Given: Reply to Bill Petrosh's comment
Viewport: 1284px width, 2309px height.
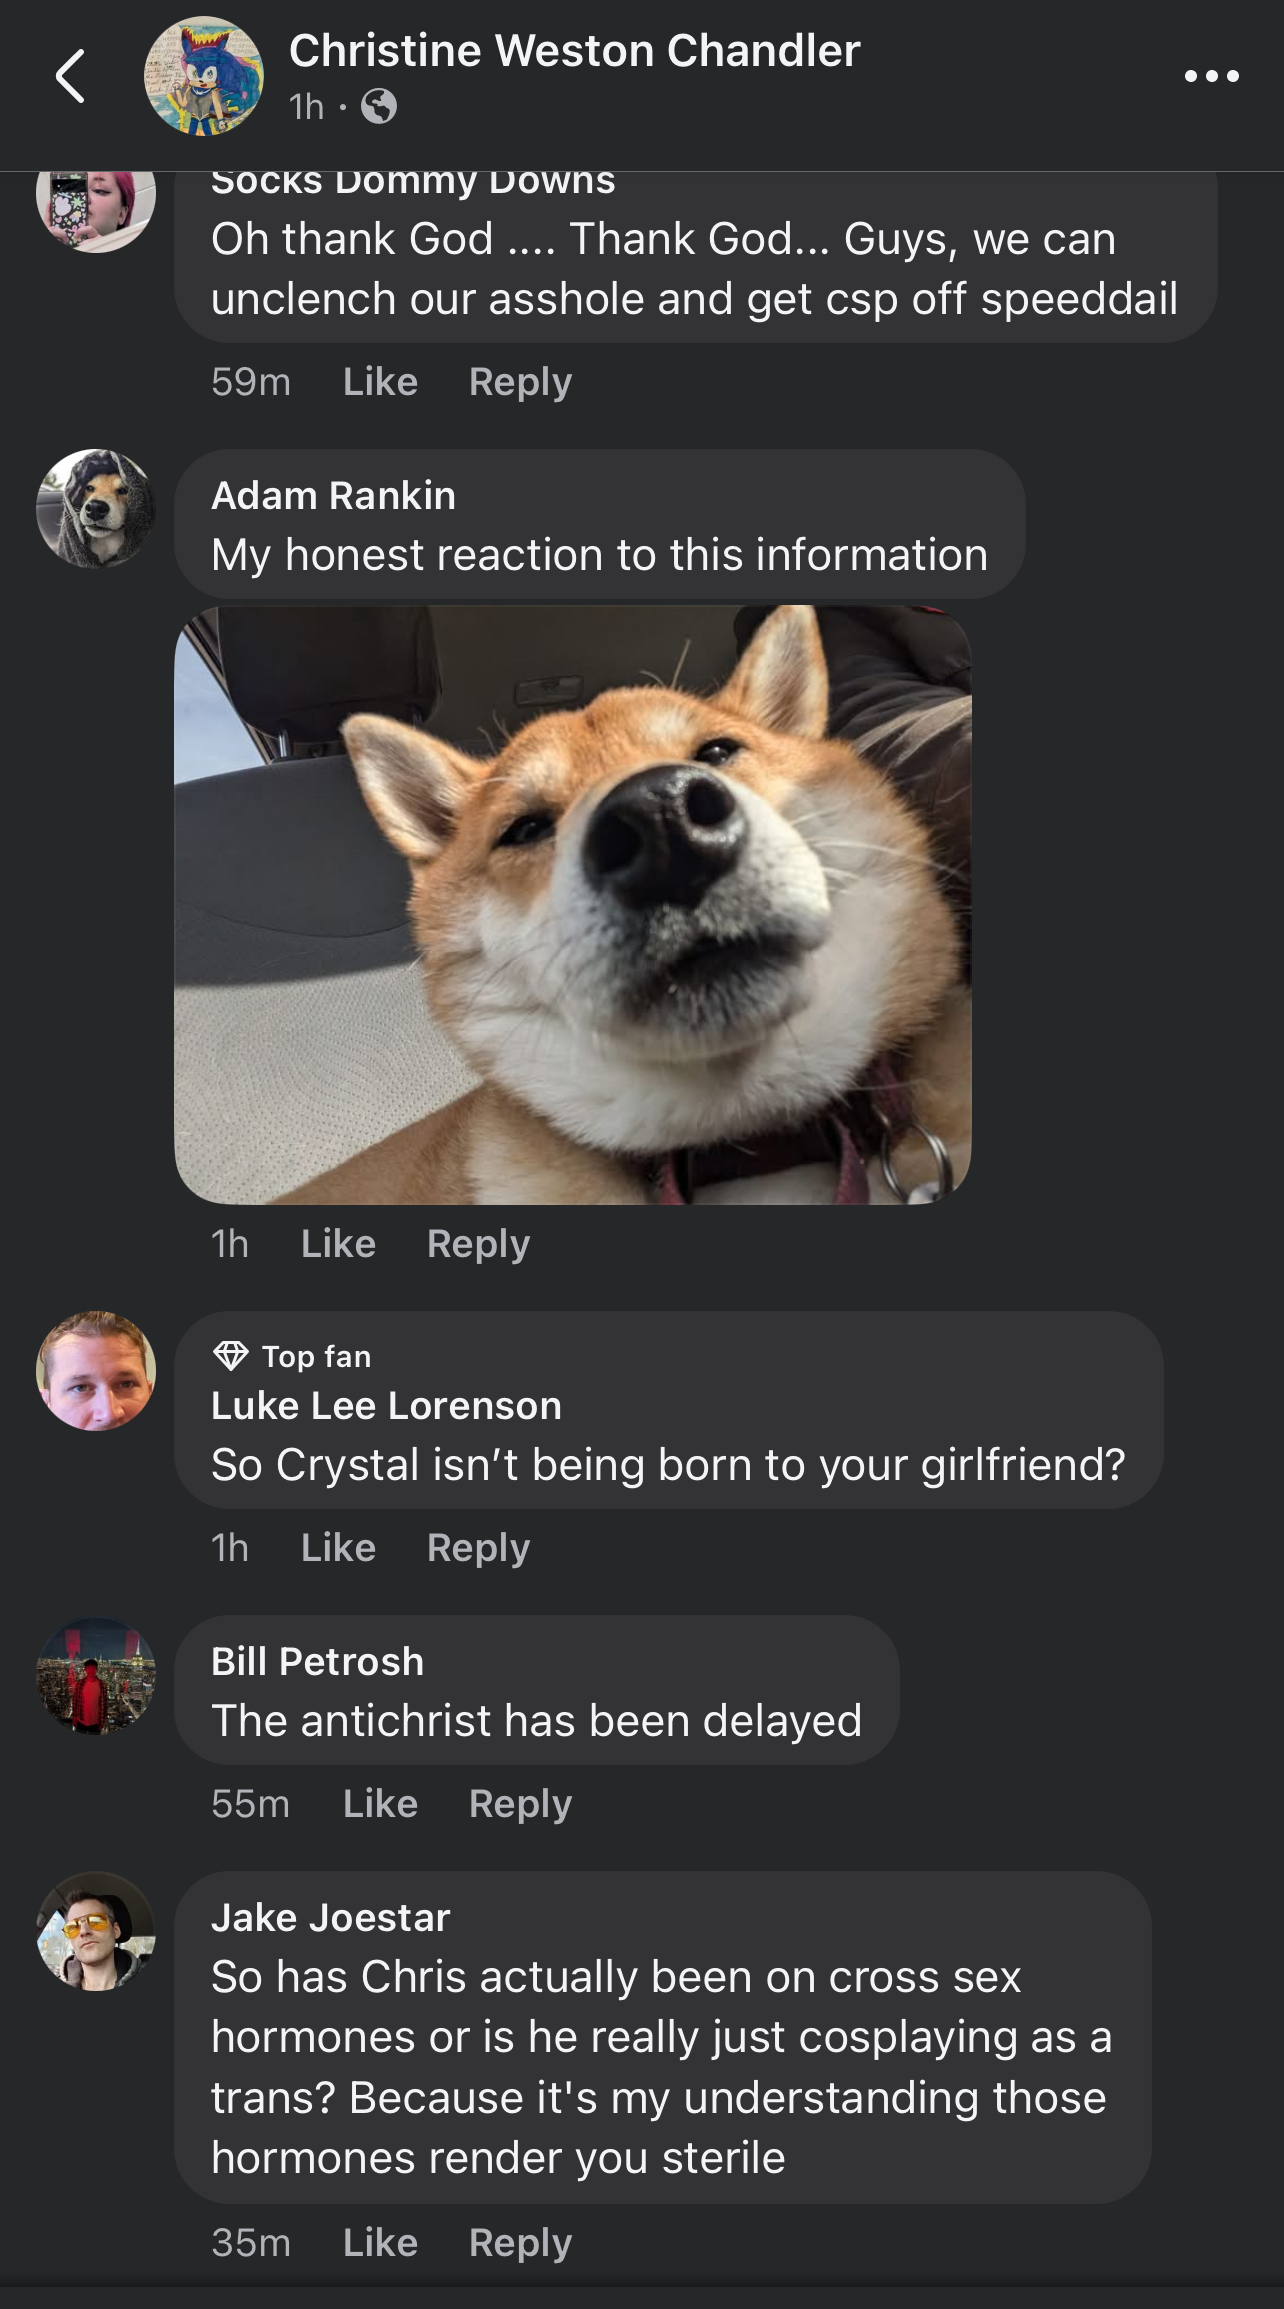Looking at the screenshot, I should (520, 1803).
